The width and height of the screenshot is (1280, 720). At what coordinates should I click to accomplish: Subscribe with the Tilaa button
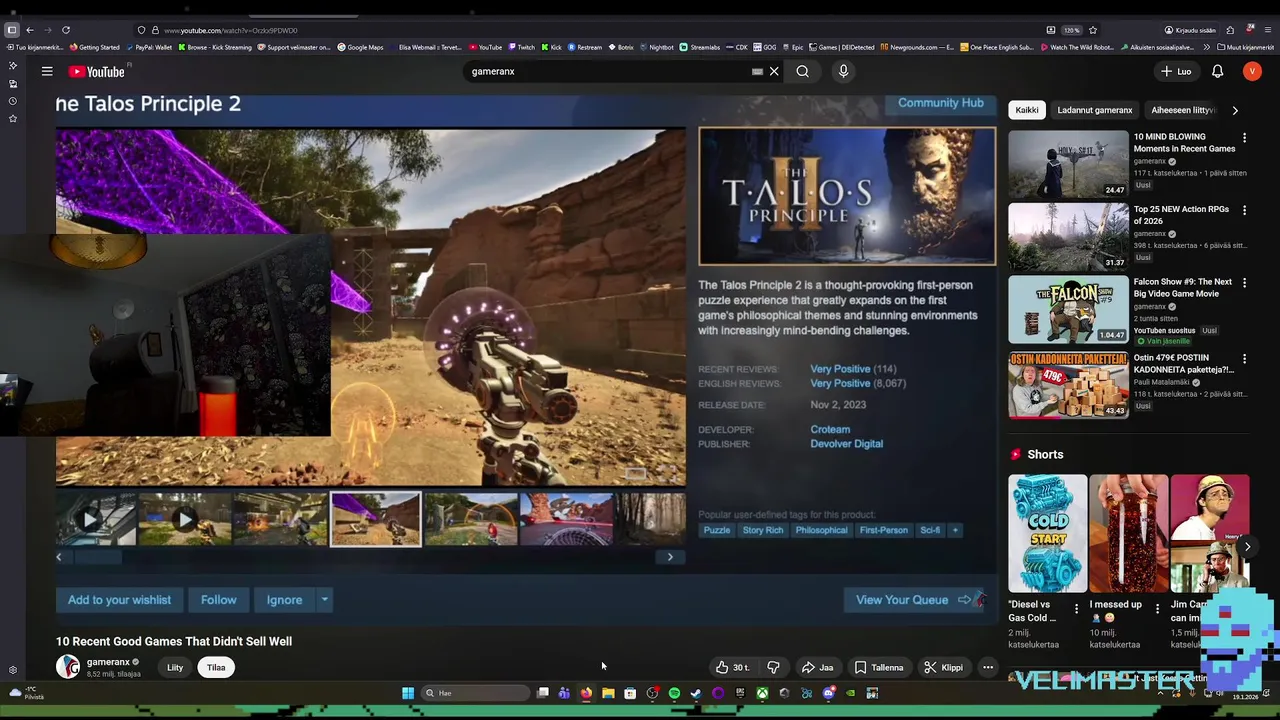(216, 667)
